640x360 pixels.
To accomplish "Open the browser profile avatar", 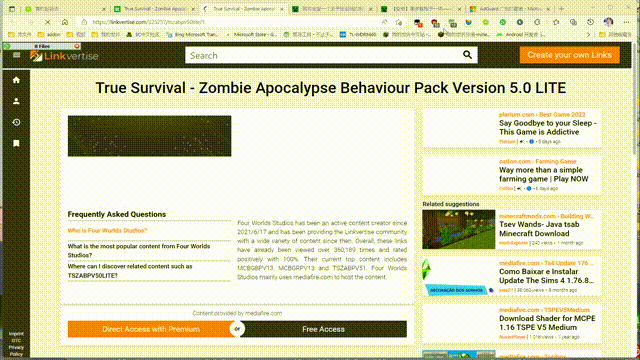I will tap(608, 22).
